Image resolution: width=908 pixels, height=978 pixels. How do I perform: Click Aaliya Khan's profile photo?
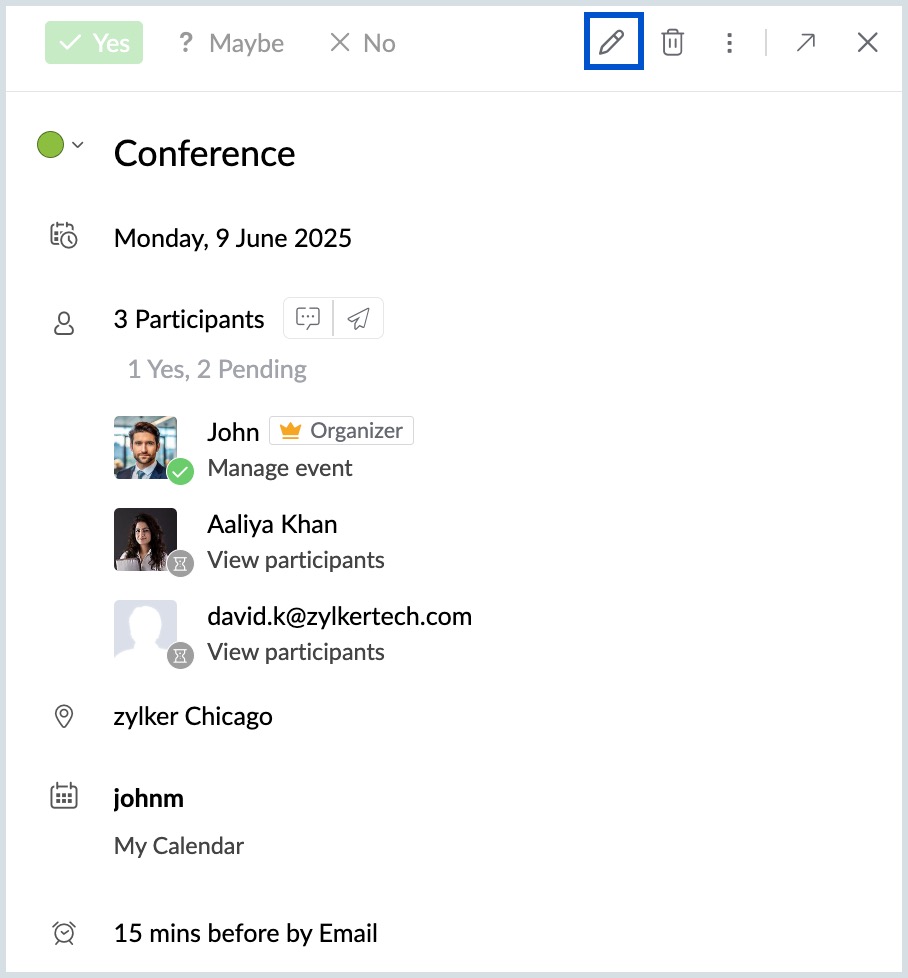[146, 539]
